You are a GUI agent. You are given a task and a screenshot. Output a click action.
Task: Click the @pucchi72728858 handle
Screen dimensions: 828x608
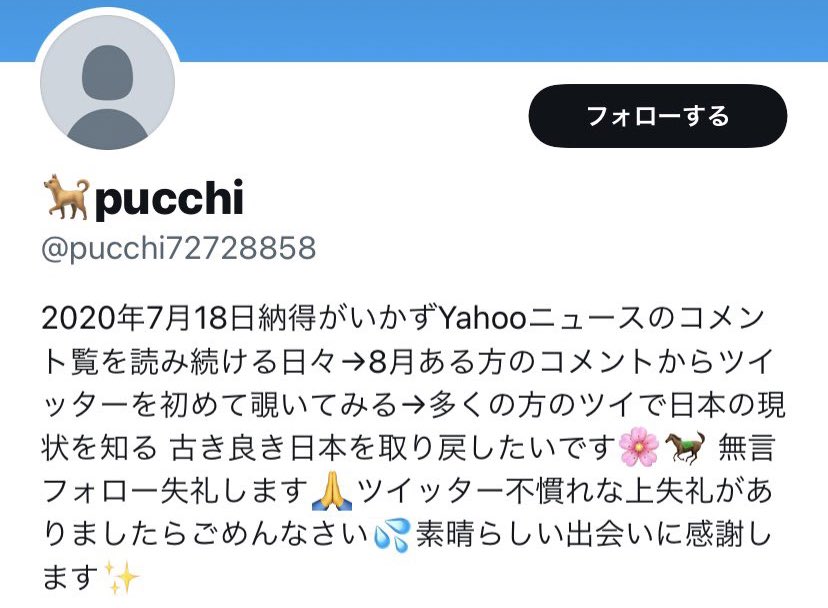coord(178,248)
